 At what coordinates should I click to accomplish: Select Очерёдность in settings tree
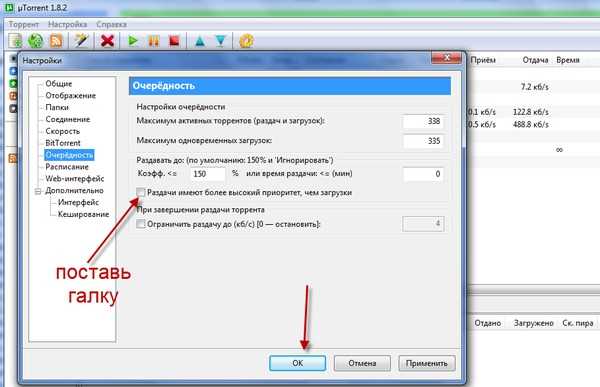point(69,155)
